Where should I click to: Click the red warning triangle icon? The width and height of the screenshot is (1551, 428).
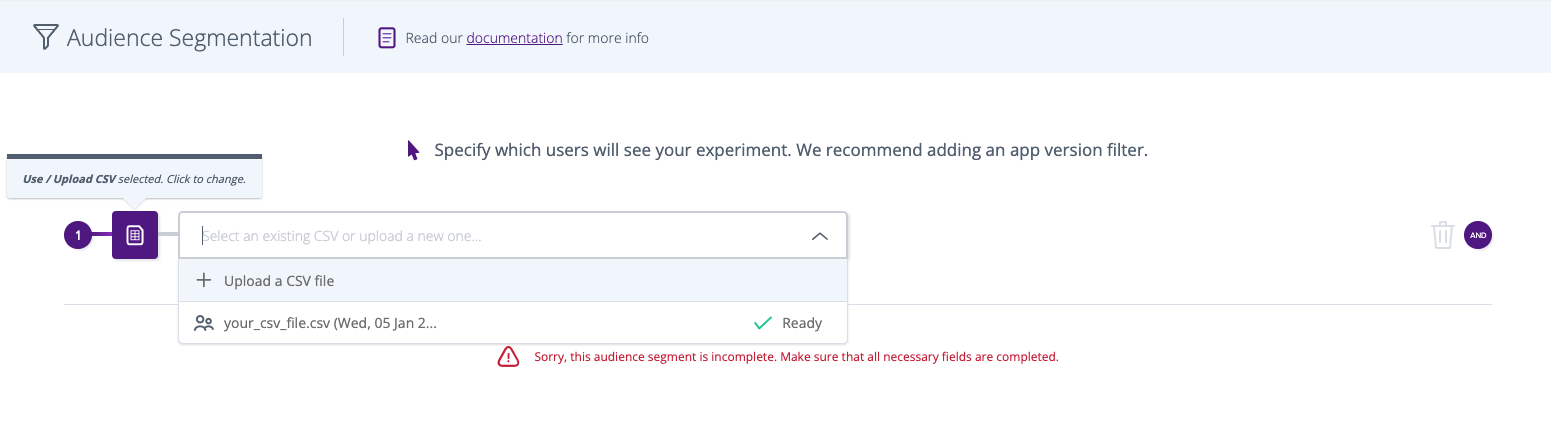(508, 357)
